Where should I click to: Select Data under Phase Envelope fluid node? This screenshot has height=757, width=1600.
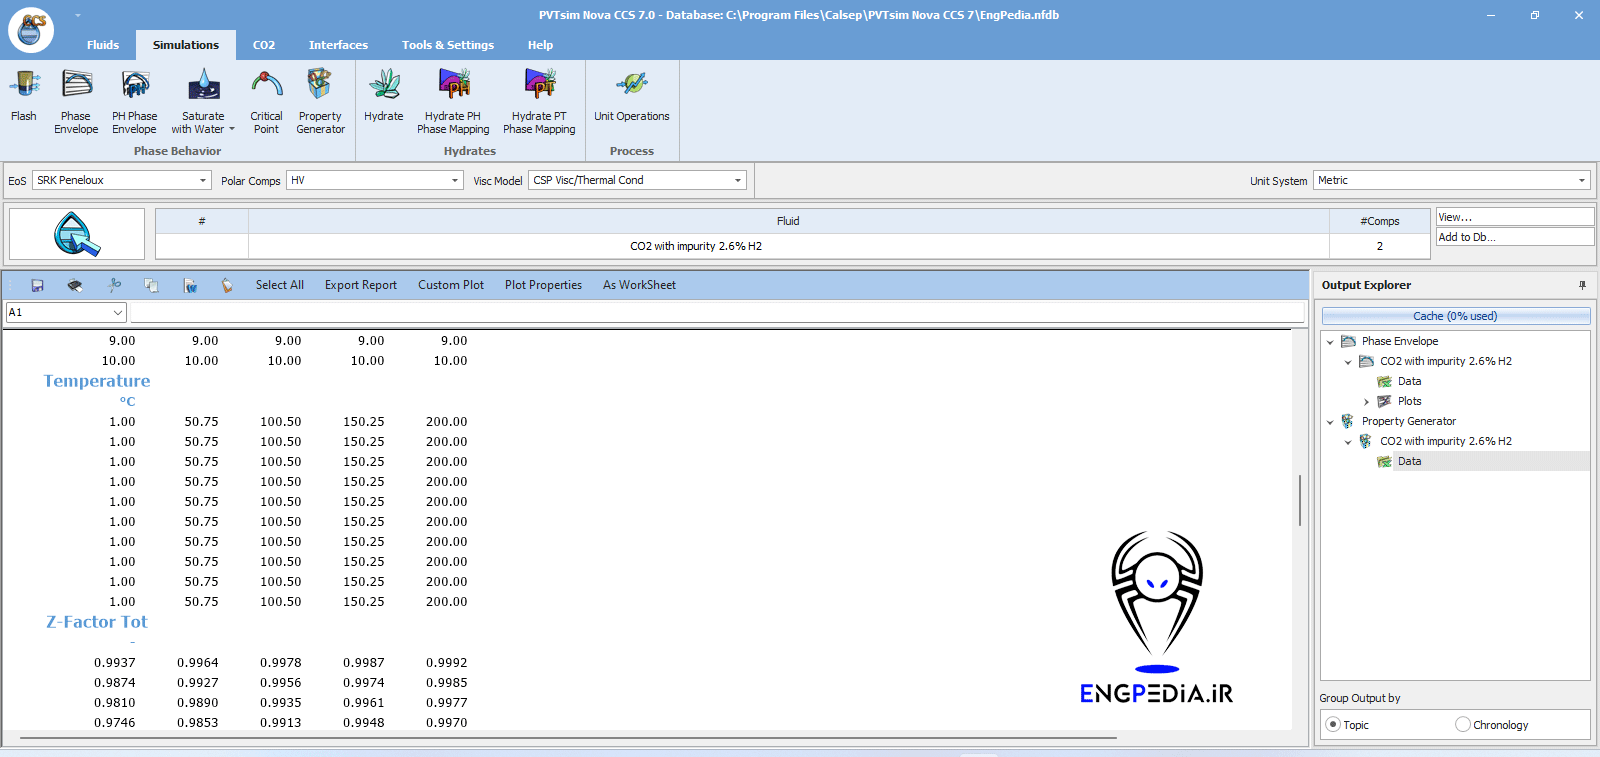[1410, 381]
